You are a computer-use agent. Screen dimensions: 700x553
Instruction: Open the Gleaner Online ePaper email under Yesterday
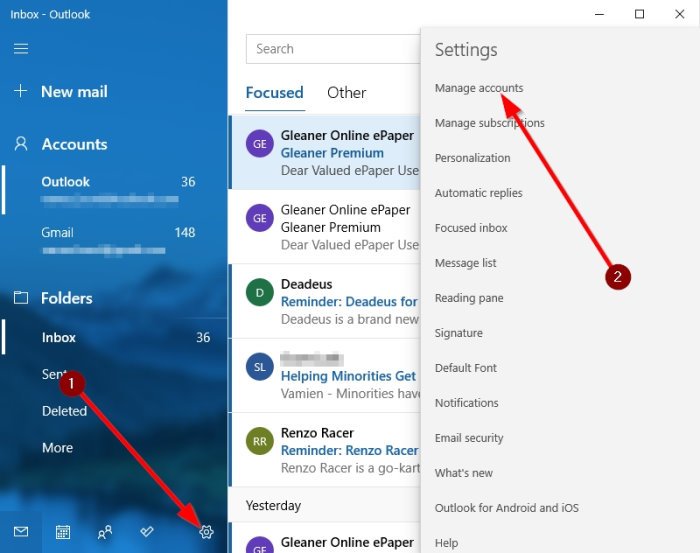(325, 538)
